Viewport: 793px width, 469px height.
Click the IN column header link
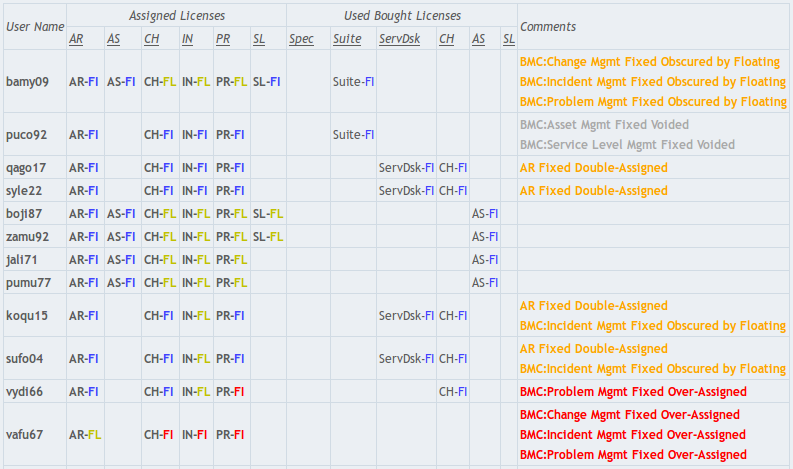(187, 39)
